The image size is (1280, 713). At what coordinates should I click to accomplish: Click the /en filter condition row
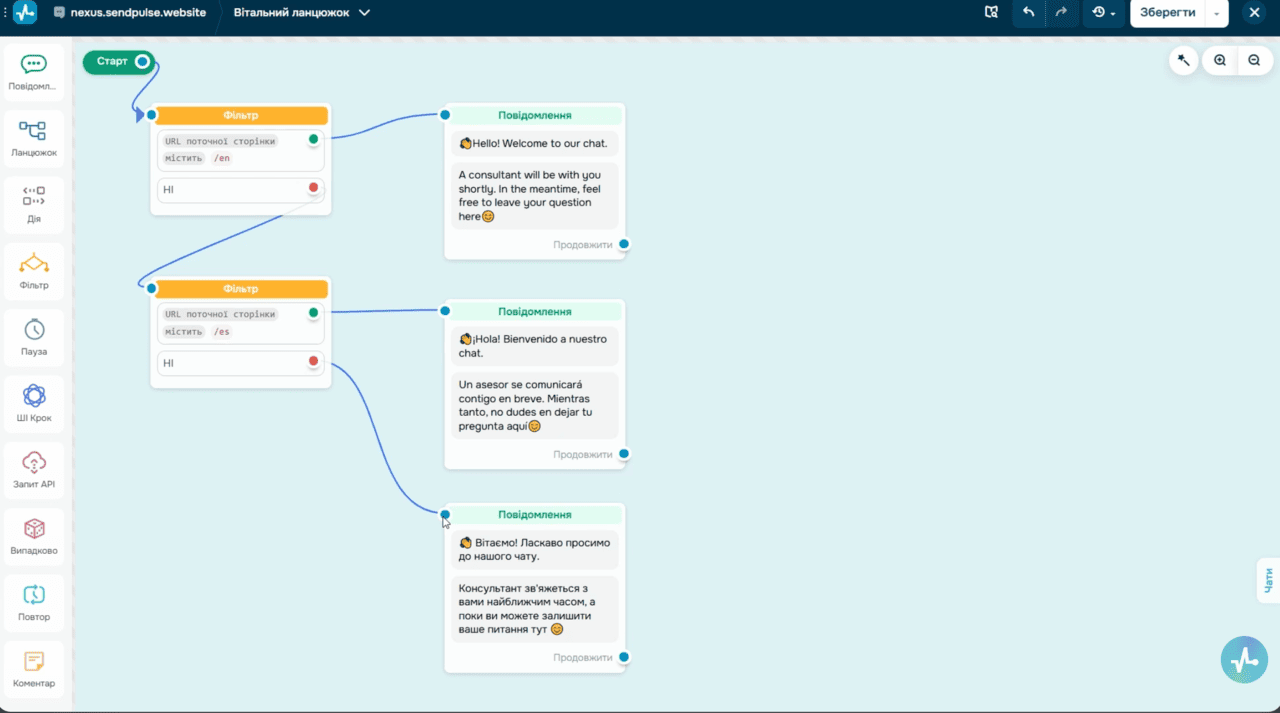pos(241,150)
